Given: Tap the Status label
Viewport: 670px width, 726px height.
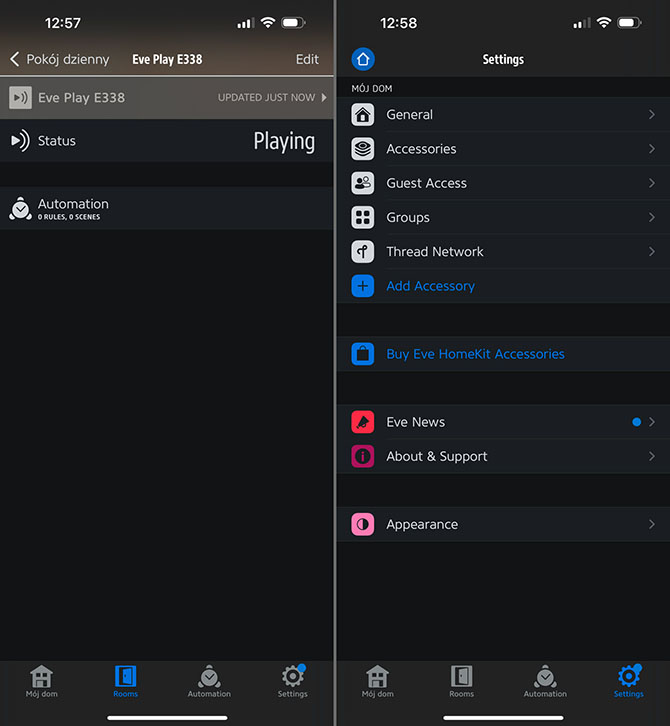Looking at the screenshot, I should click(x=56, y=141).
